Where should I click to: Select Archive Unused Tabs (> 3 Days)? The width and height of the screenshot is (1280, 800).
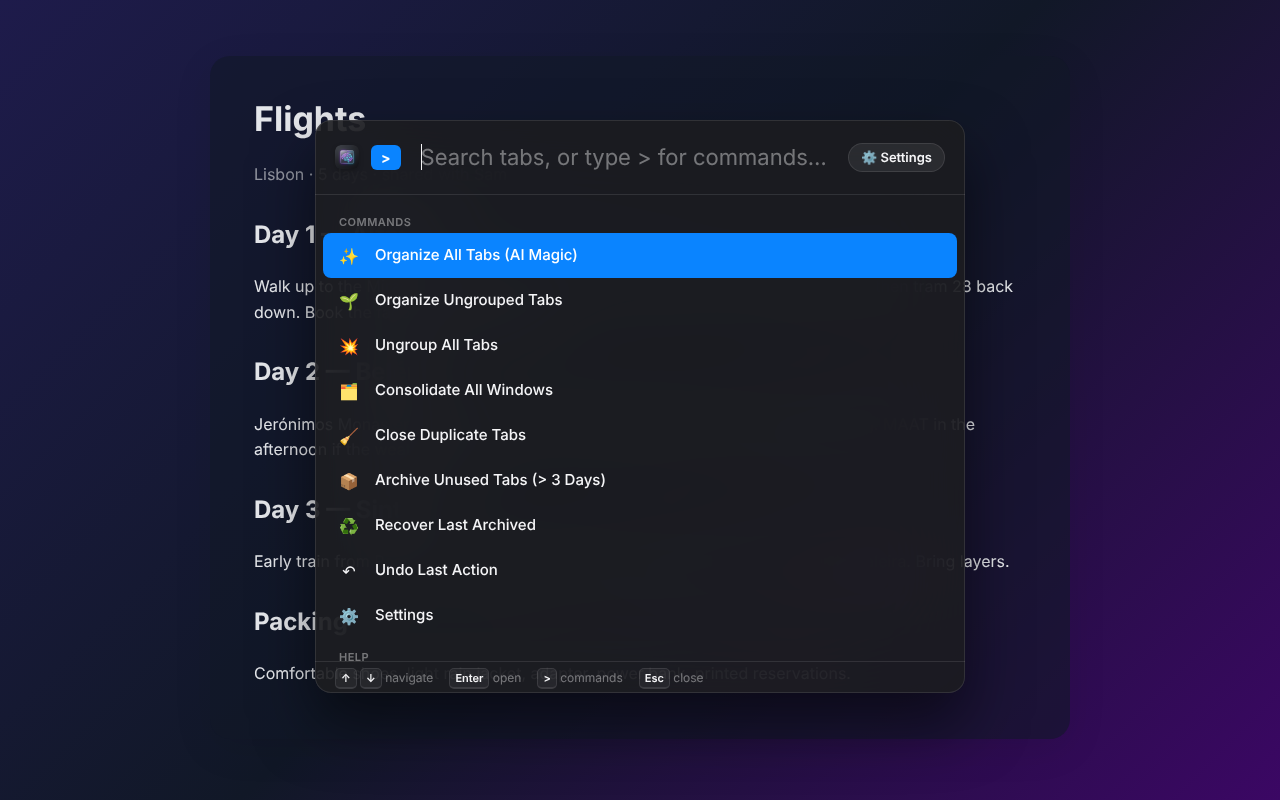click(640, 480)
